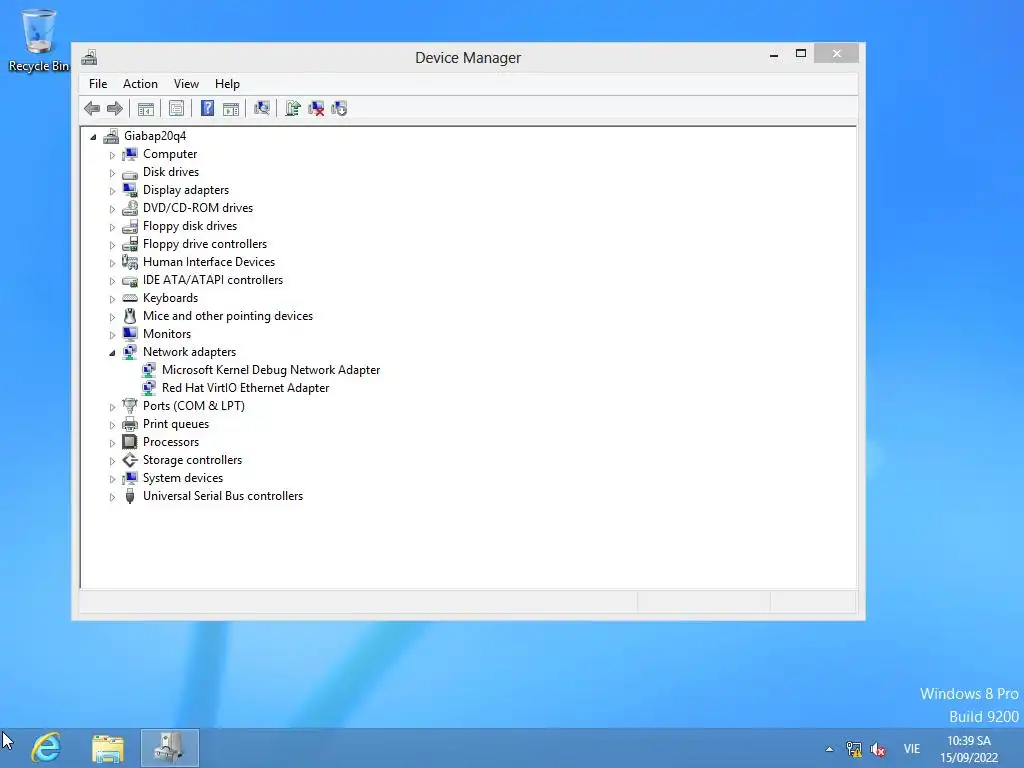Open the clock showing 10:39 SA

point(969,748)
